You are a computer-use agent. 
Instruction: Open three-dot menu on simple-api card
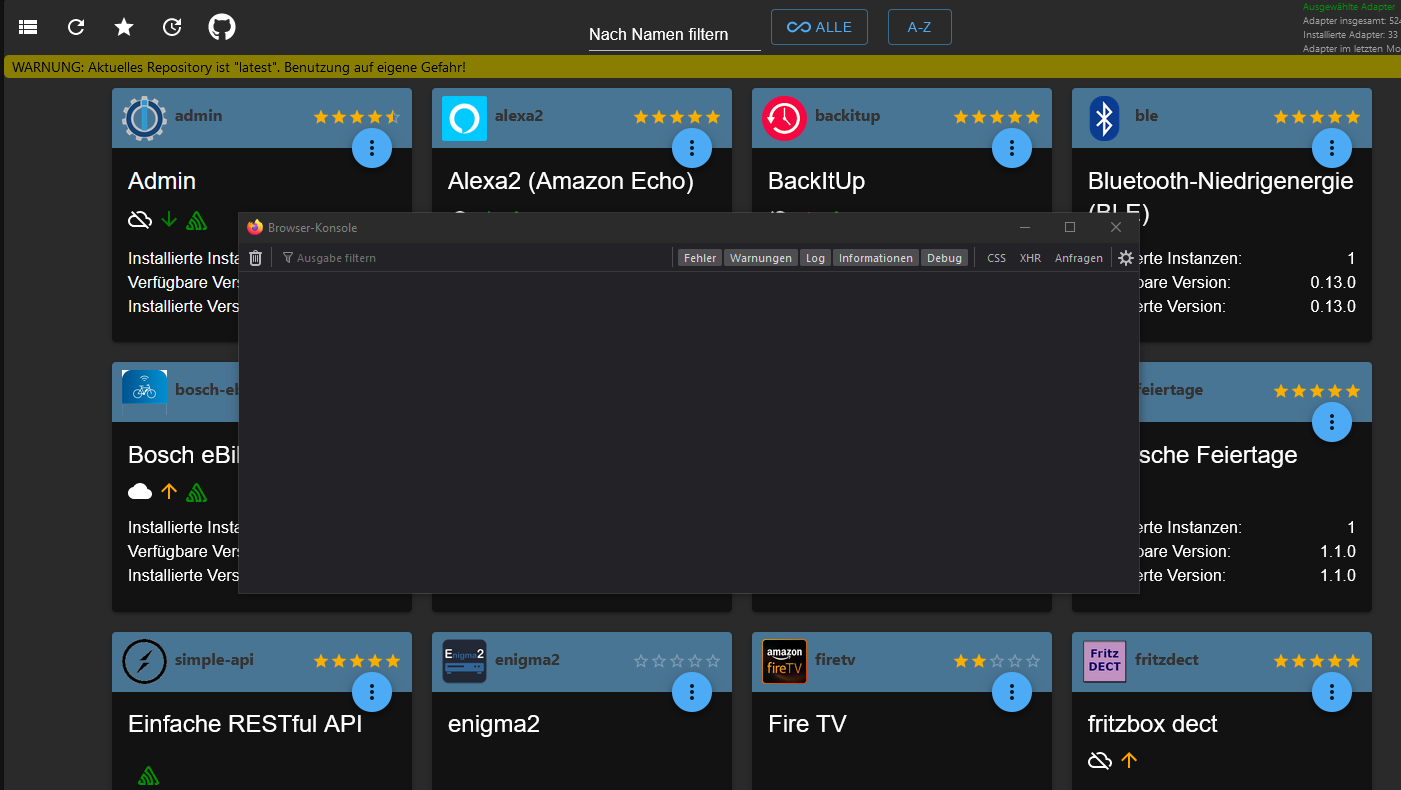point(372,691)
